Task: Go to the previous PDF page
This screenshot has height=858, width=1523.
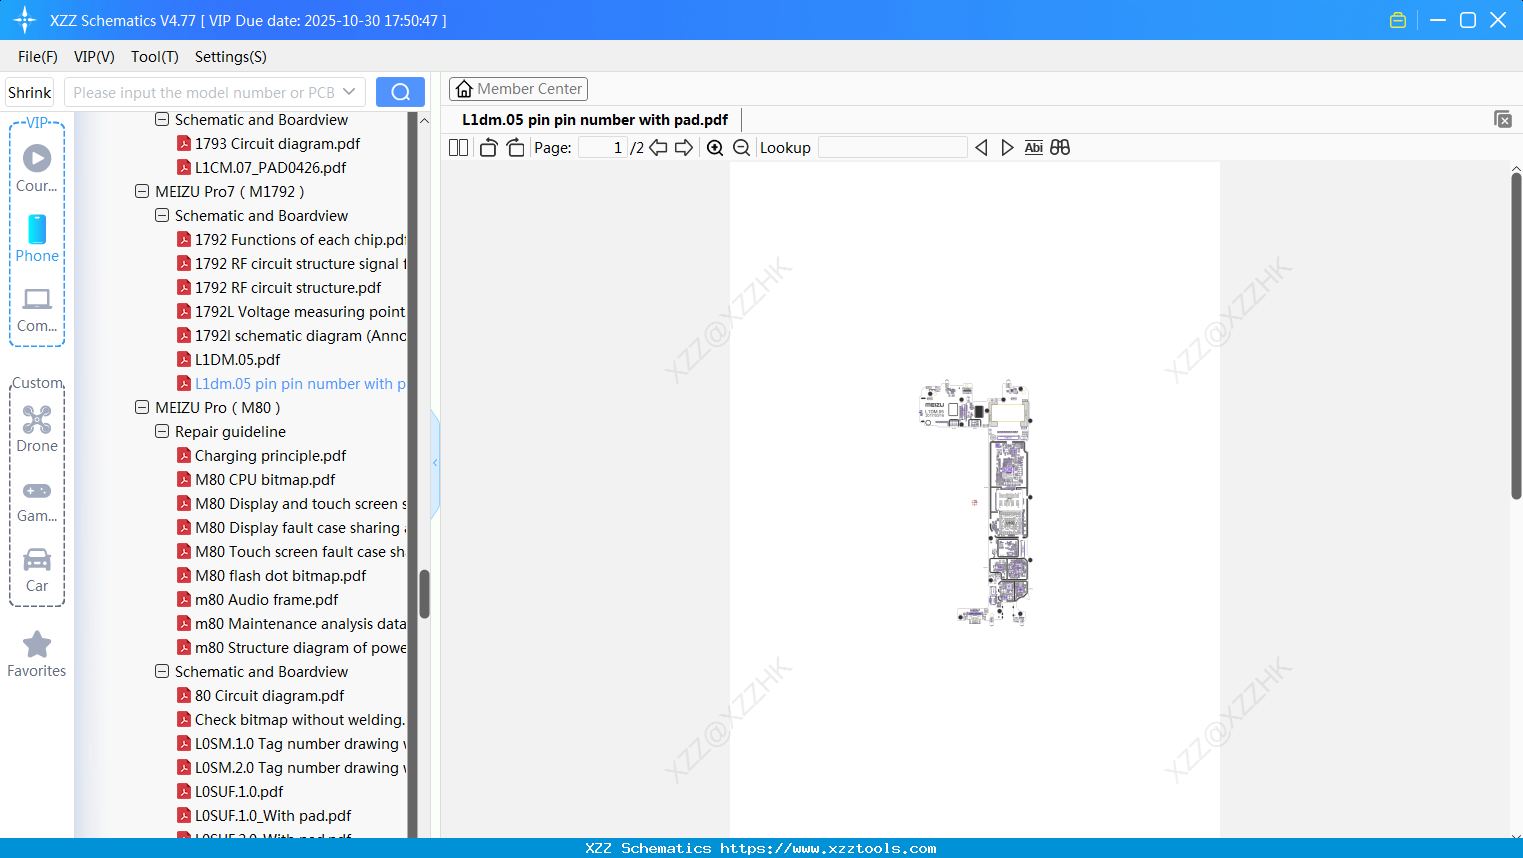Action: [x=658, y=148]
